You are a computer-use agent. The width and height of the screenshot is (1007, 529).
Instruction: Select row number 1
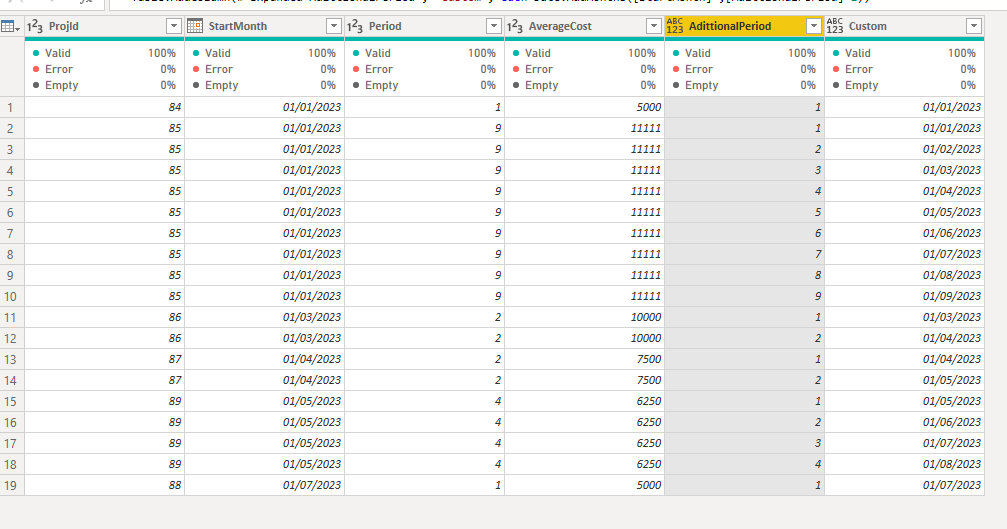[10, 107]
